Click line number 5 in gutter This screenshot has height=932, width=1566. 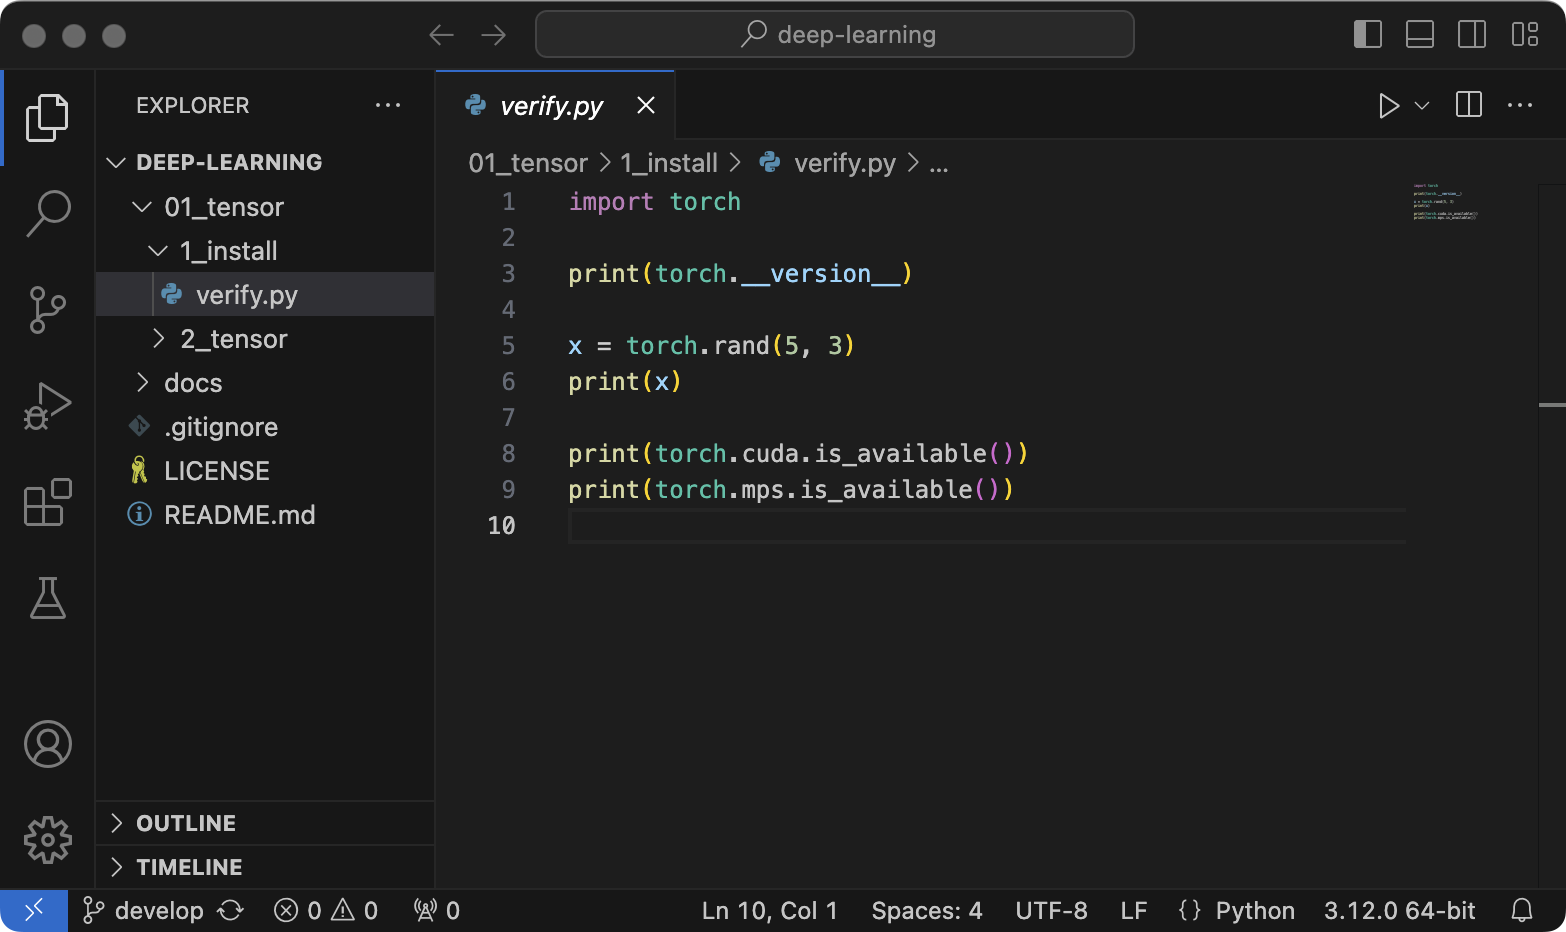click(508, 345)
